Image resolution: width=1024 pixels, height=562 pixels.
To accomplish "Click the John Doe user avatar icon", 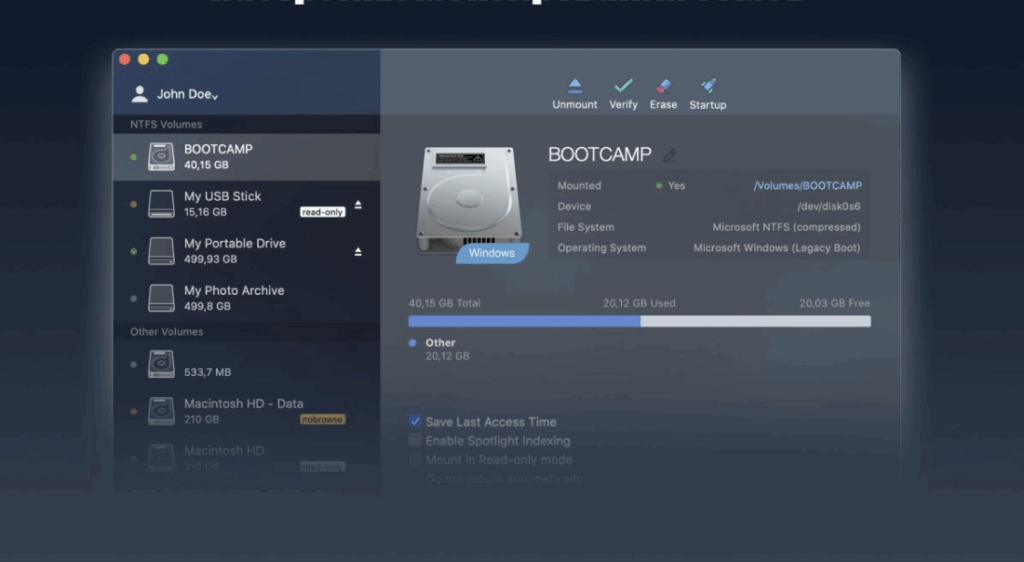I will (139, 94).
